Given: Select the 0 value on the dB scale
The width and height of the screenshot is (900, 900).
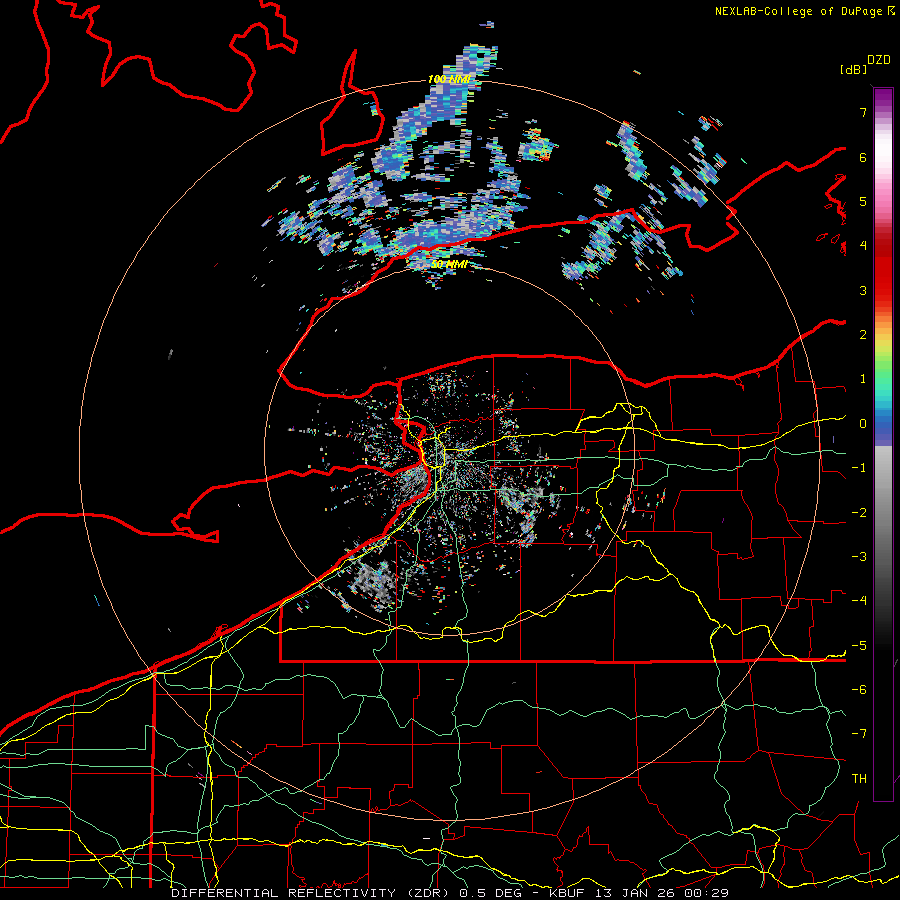Looking at the screenshot, I should coord(863,424).
